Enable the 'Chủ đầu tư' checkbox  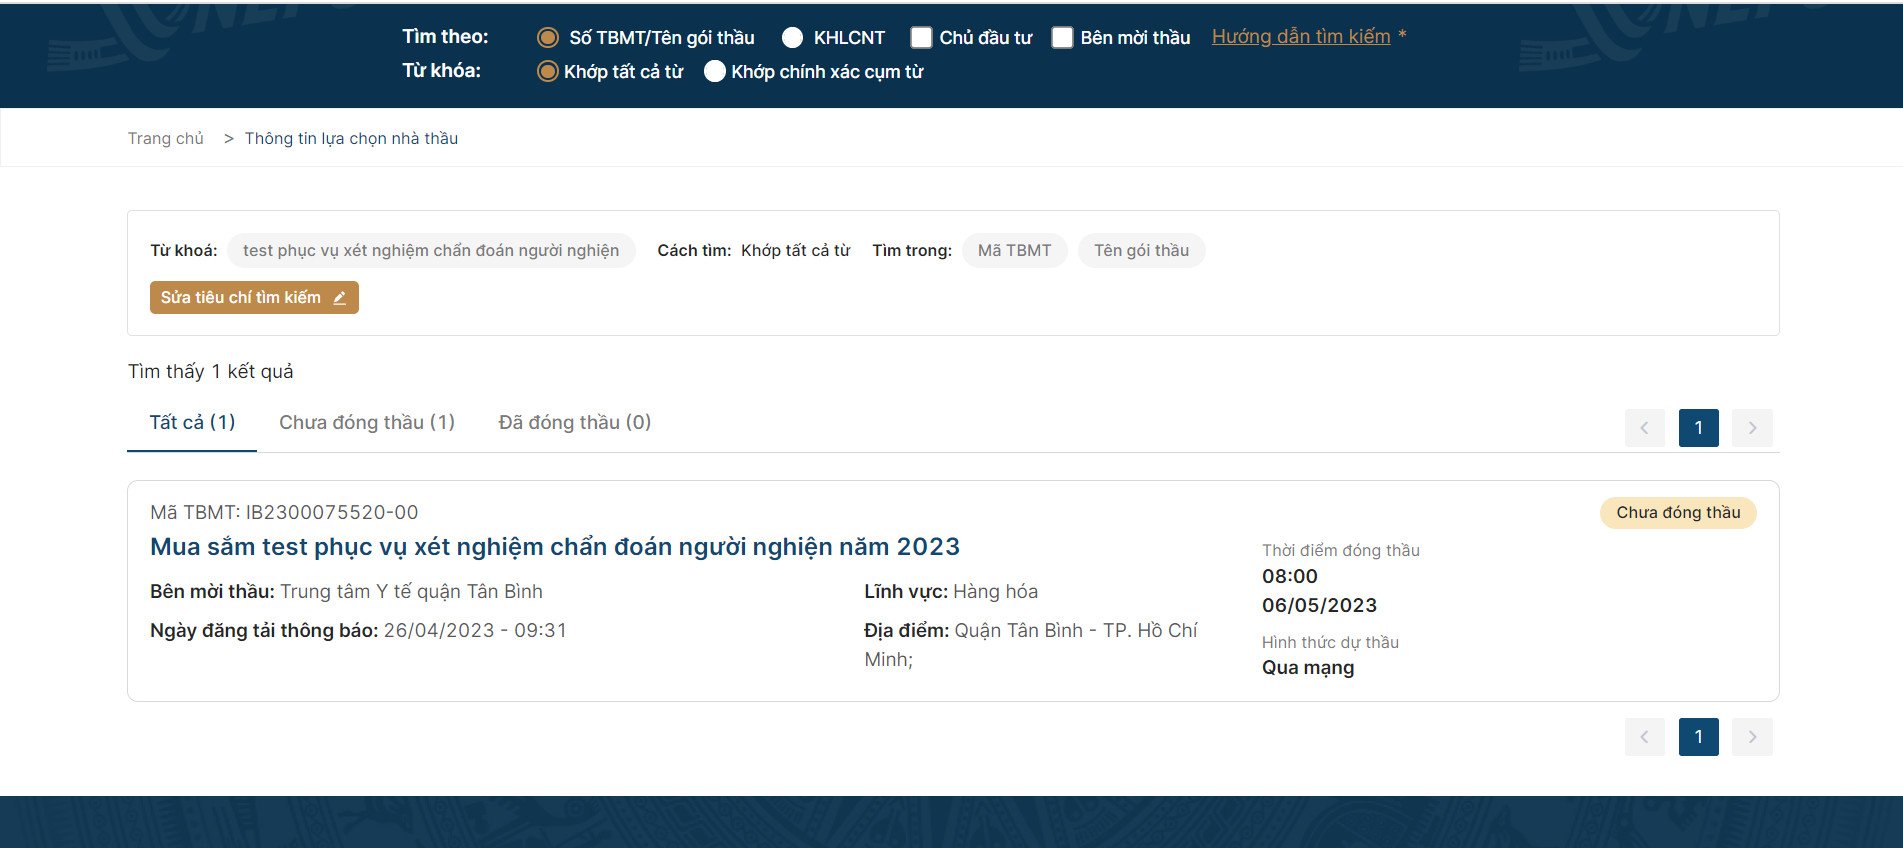pos(921,38)
